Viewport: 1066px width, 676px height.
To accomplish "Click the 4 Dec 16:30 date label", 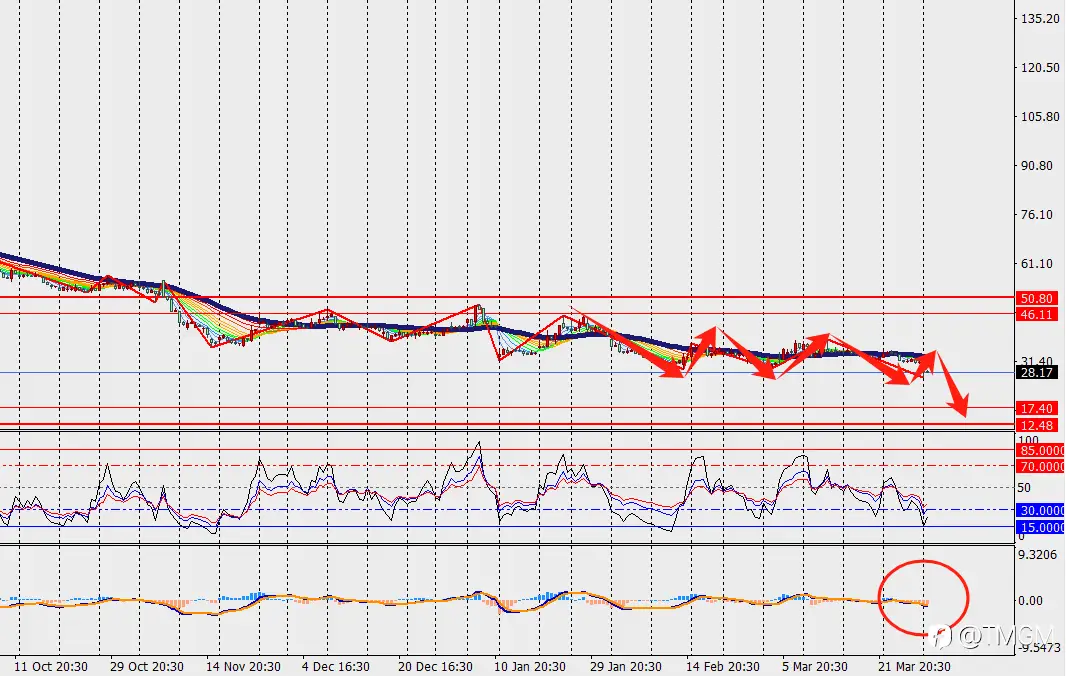I will [x=336, y=666].
